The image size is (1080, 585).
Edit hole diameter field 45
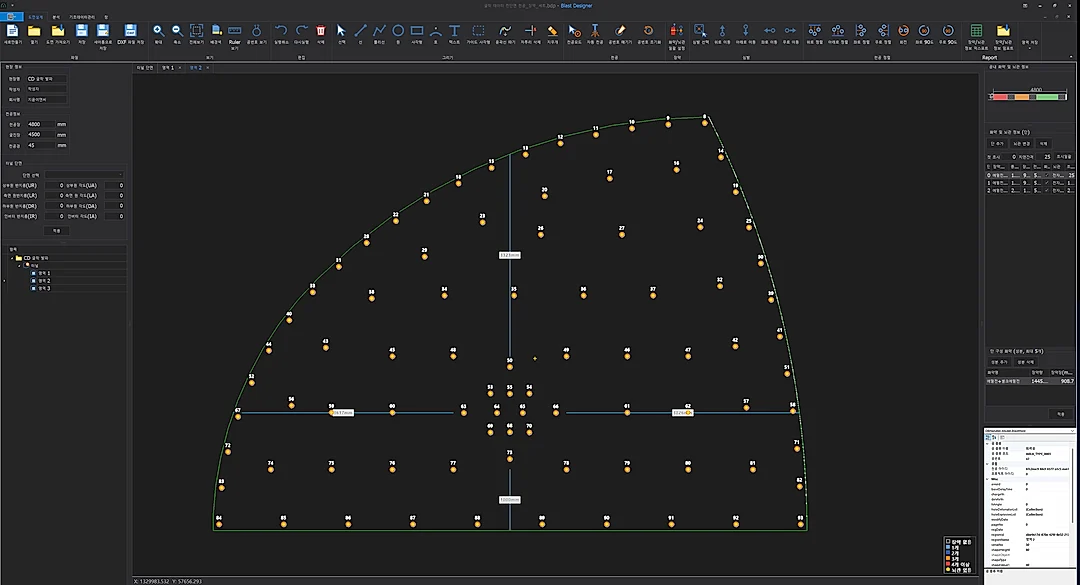pyautogui.click(x=40, y=145)
